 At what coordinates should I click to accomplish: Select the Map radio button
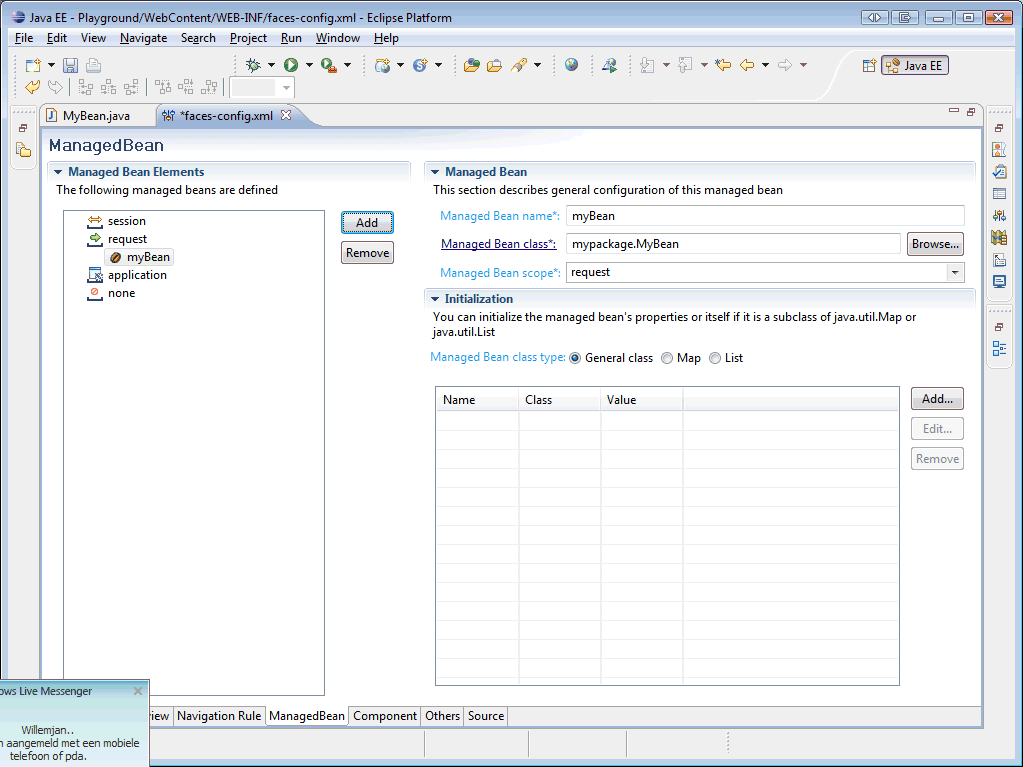coord(667,358)
